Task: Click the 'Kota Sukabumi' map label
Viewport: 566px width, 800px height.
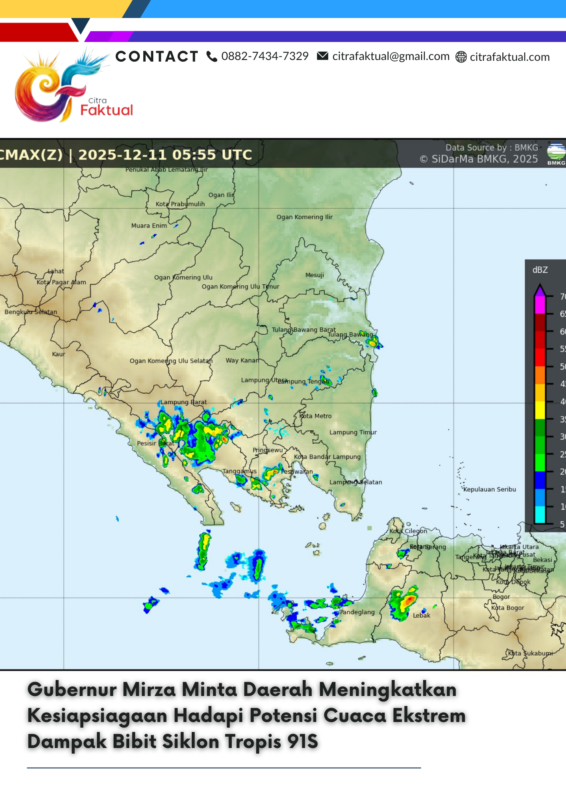Action: point(530,653)
